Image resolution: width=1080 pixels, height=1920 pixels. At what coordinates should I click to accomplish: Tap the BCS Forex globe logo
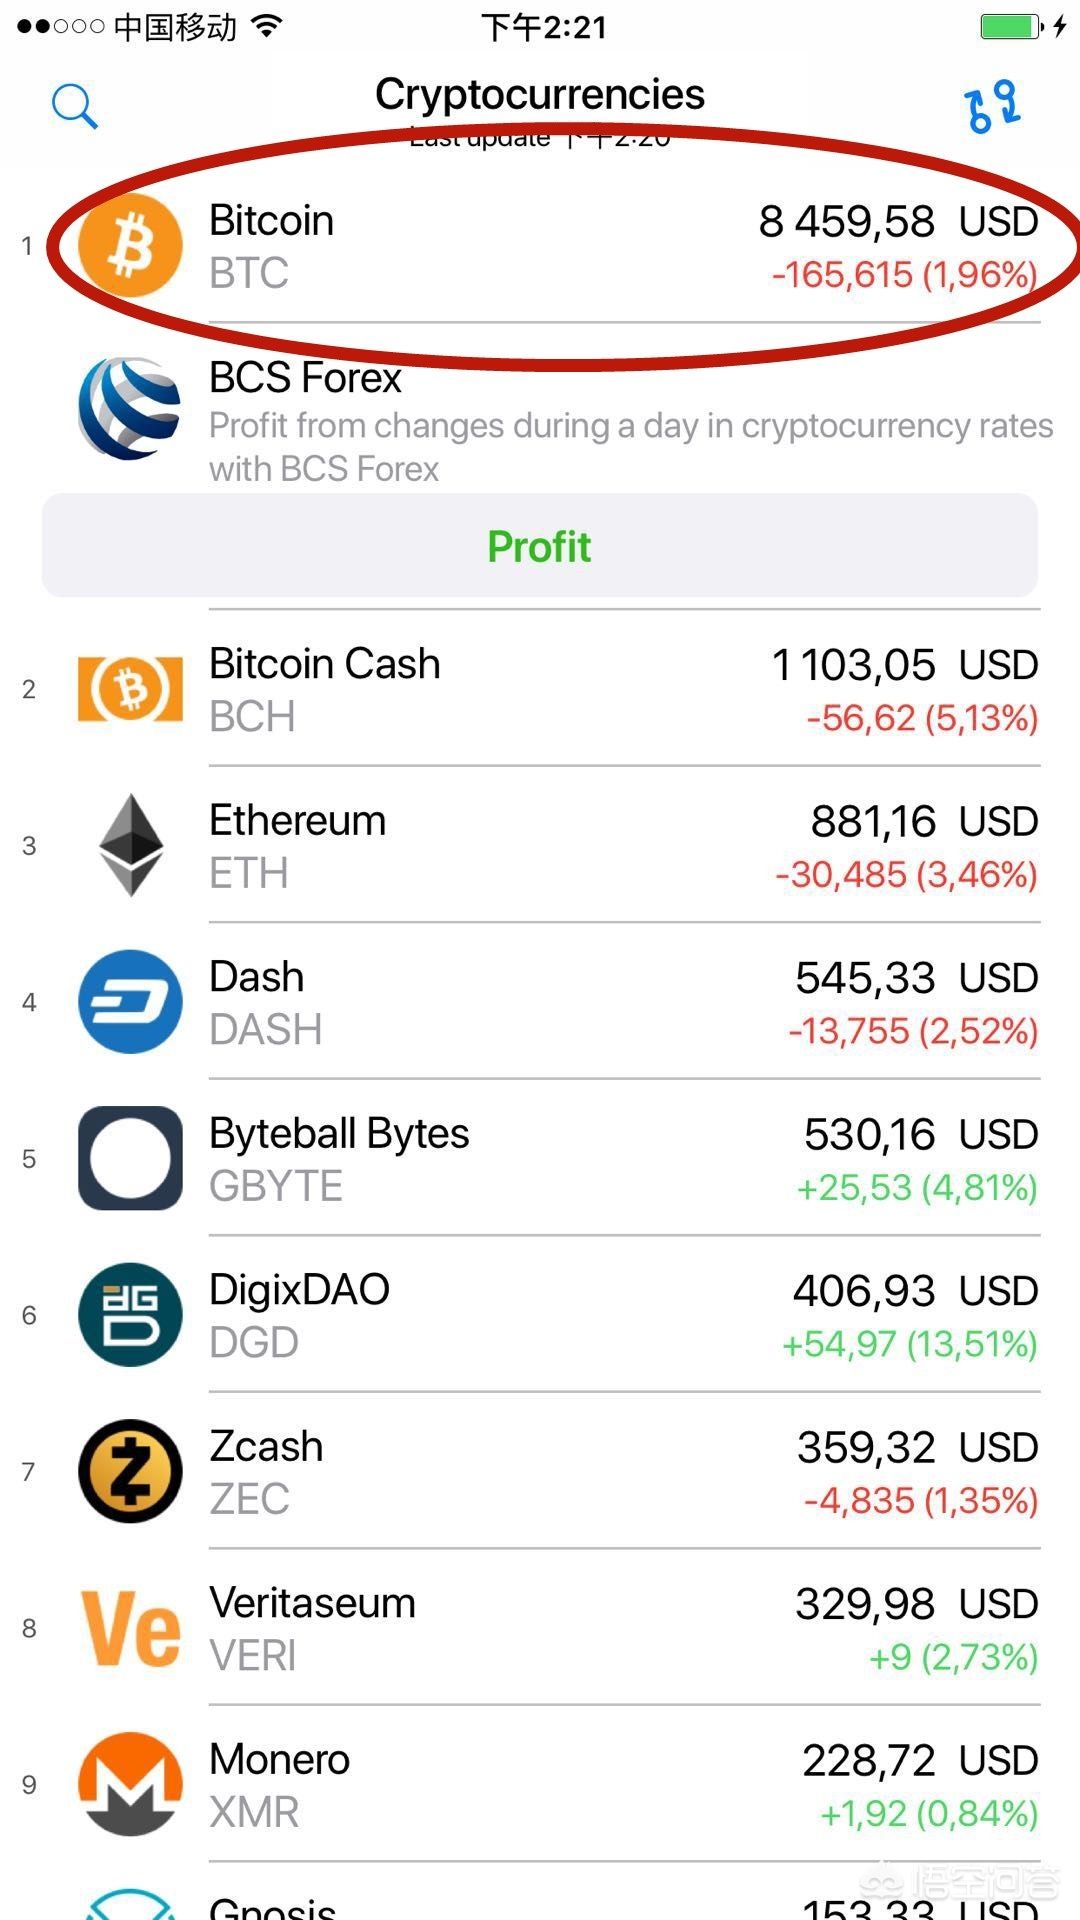[x=130, y=409]
